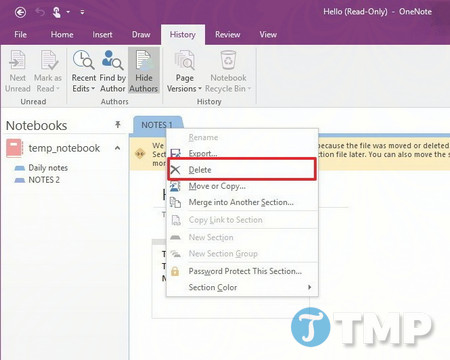Click Next Unread button
The image size is (450, 360).
(x=18, y=71)
